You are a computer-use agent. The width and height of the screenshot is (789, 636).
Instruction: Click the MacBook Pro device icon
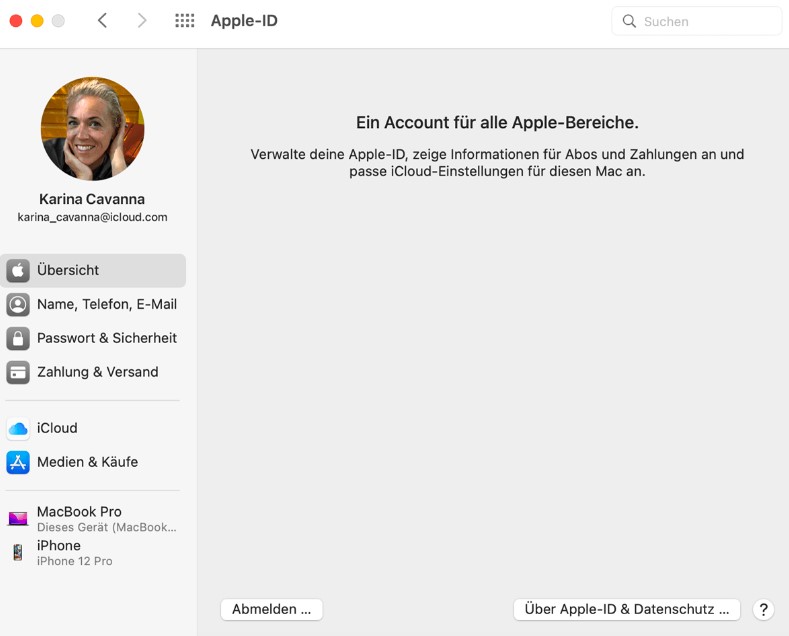pos(18,518)
